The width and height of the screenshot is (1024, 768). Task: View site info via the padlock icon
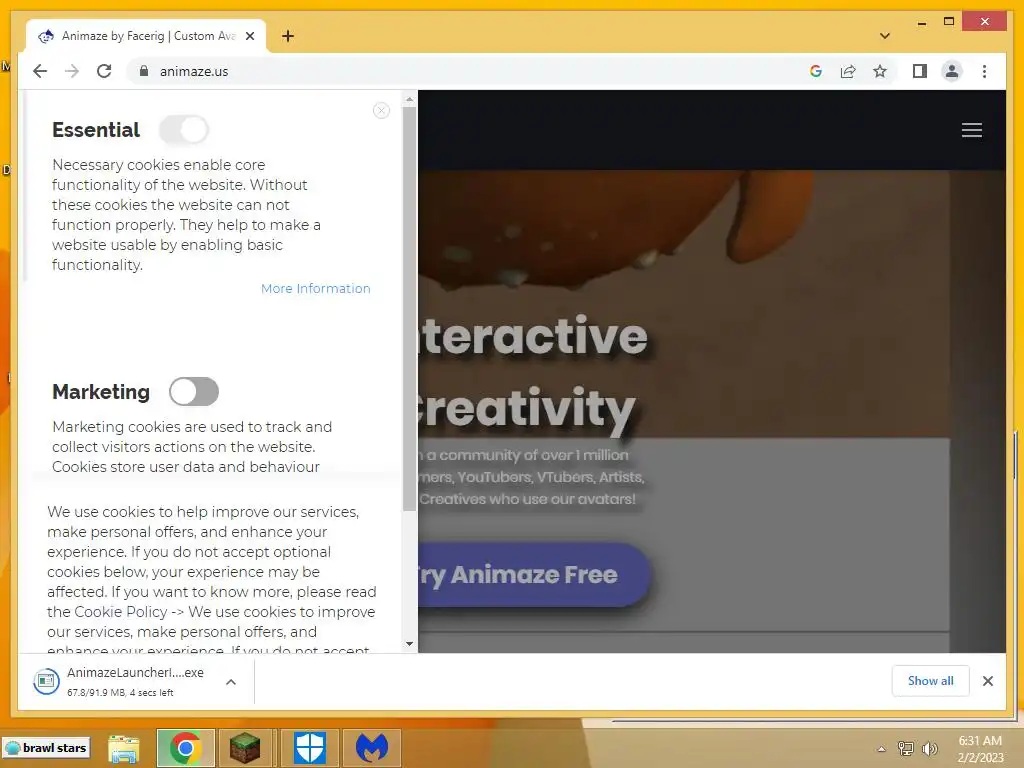tap(144, 71)
